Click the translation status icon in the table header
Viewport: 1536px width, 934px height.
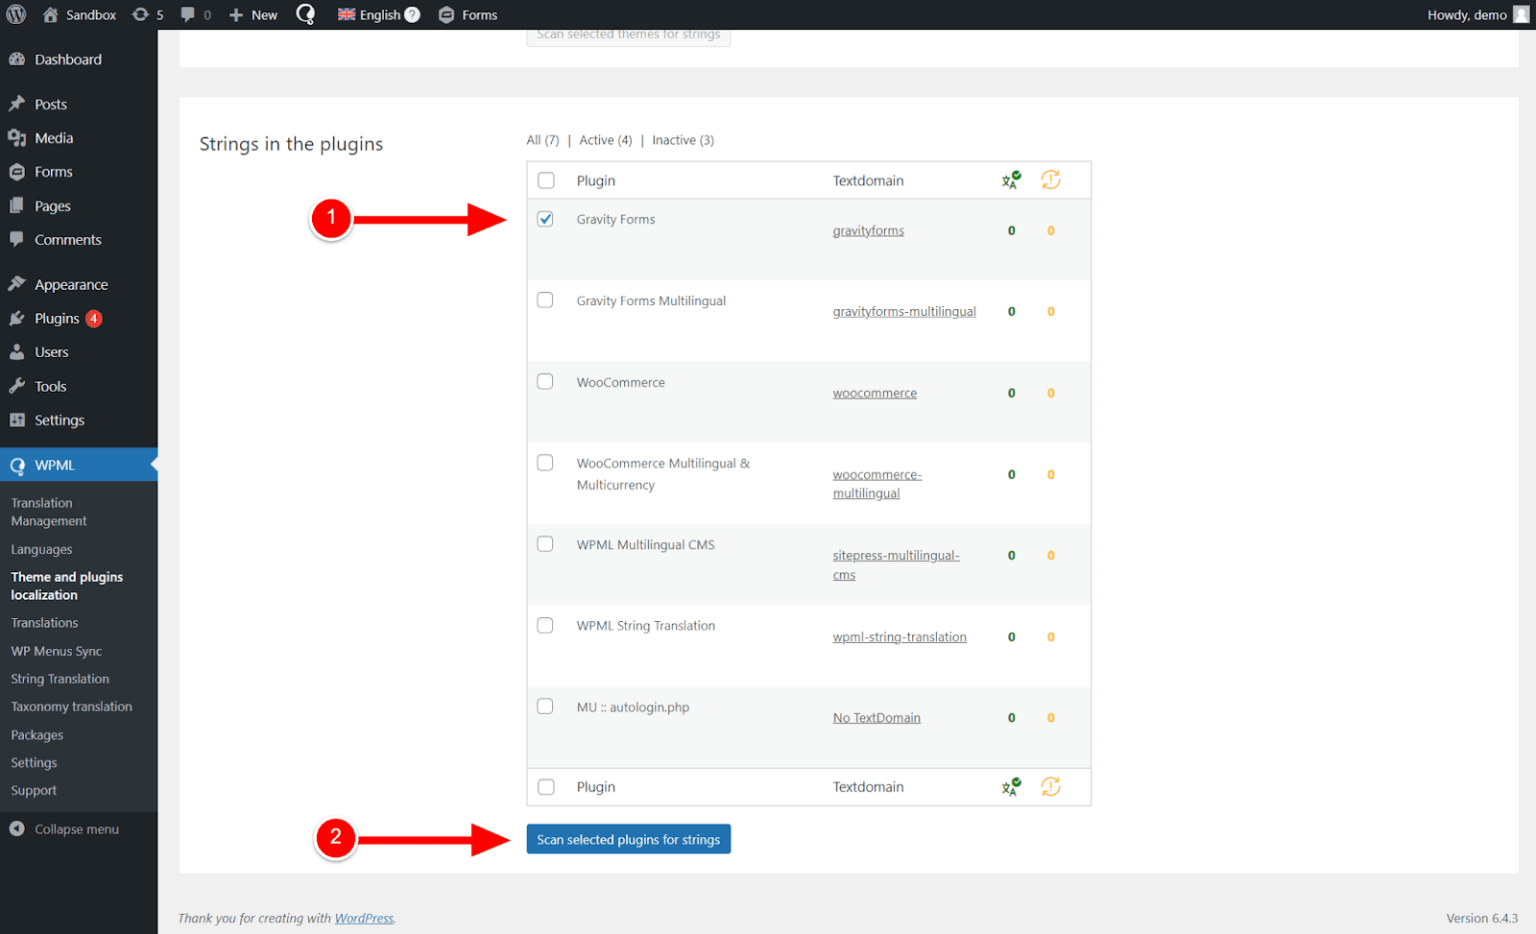tap(1010, 180)
